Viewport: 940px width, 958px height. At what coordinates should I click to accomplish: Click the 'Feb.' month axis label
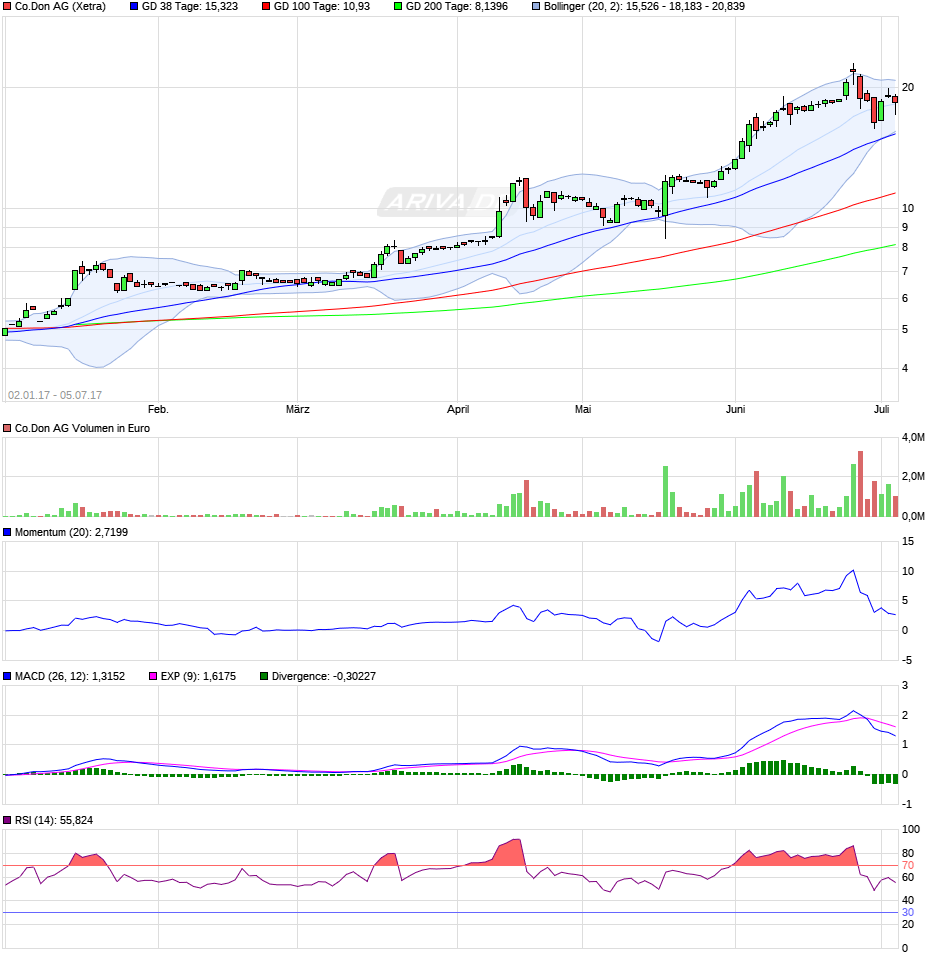click(x=158, y=409)
